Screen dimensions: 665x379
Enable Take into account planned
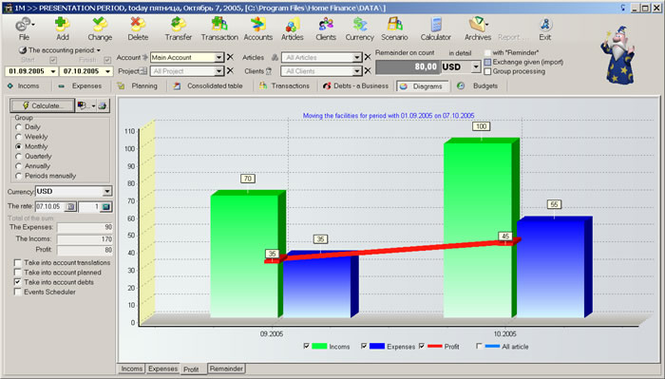pyautogui.click(x=17, y=272)
